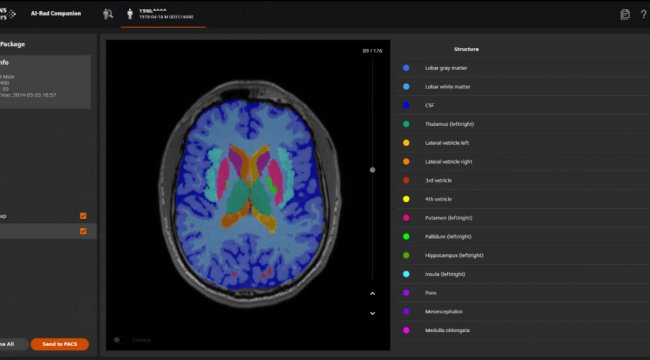Open the report document icon in the header
650x360 pixels.
(x=625, y=14)
